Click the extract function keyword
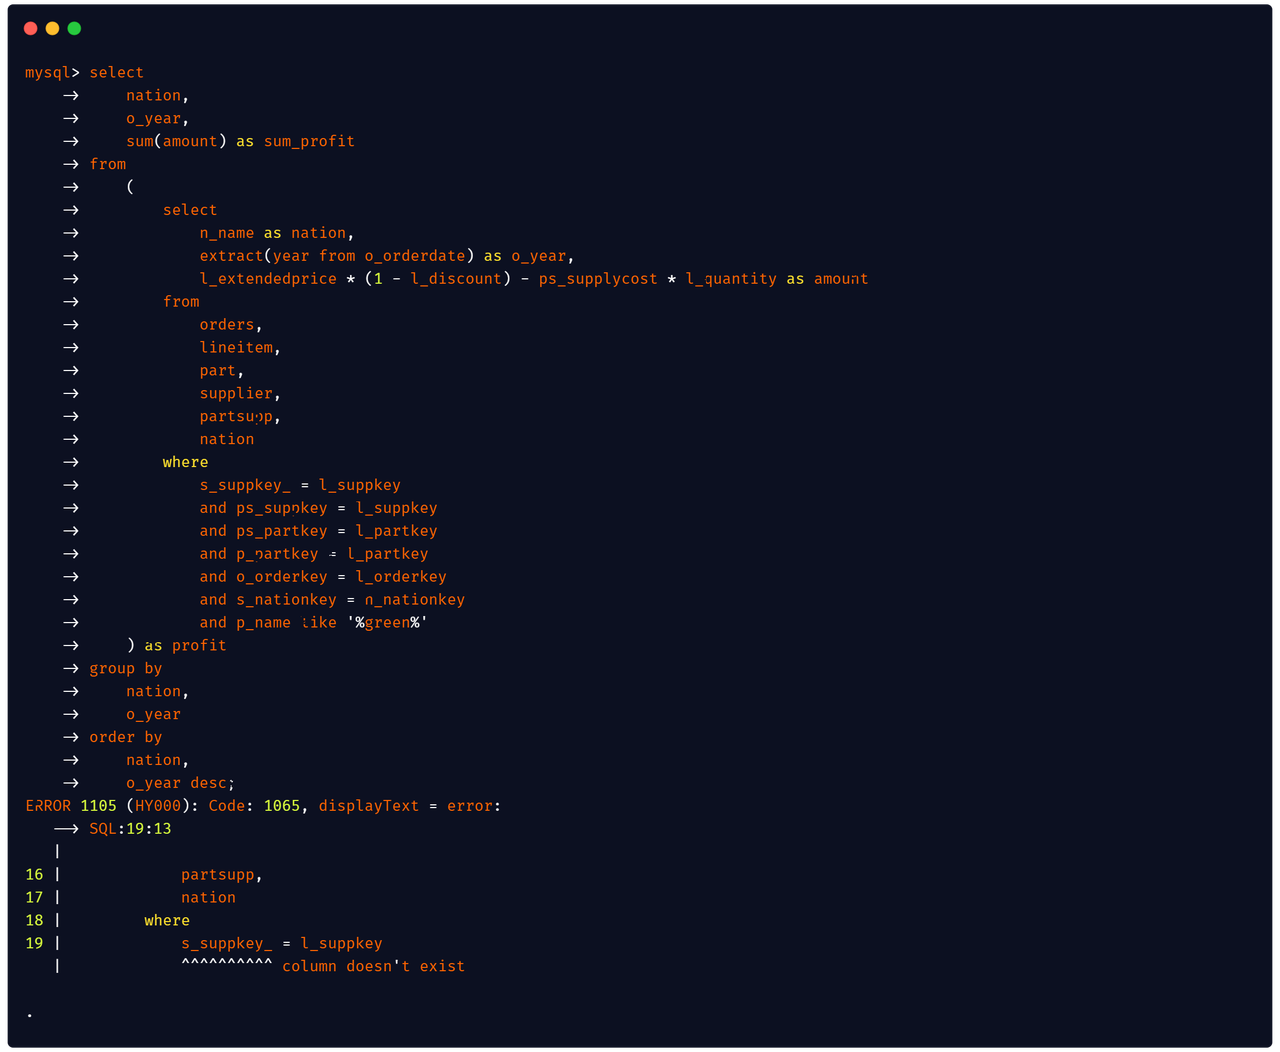 (231, 256)
